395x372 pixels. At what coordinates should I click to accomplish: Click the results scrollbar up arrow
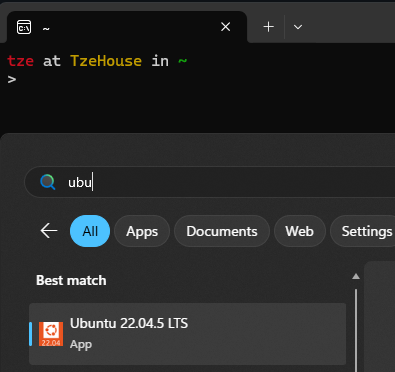pos(356,276)
